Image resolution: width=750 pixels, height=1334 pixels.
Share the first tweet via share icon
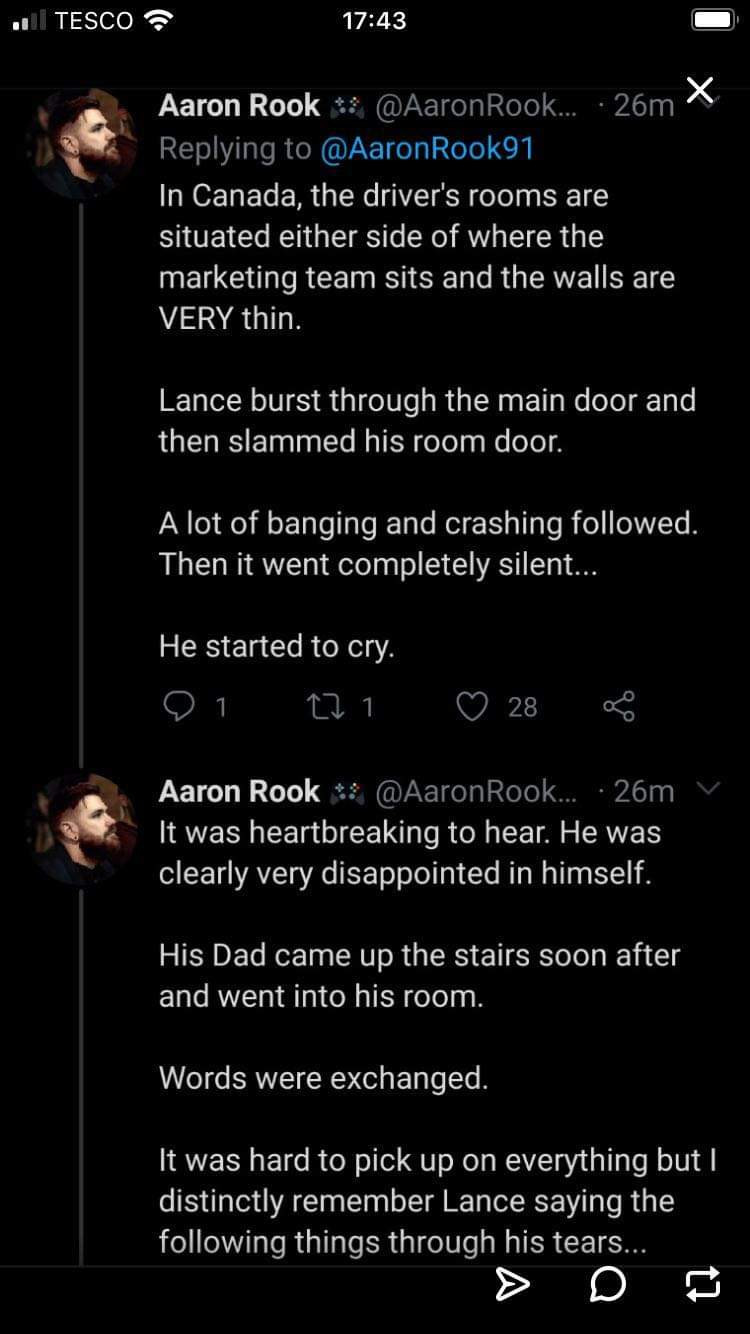(x=619, y=707)
